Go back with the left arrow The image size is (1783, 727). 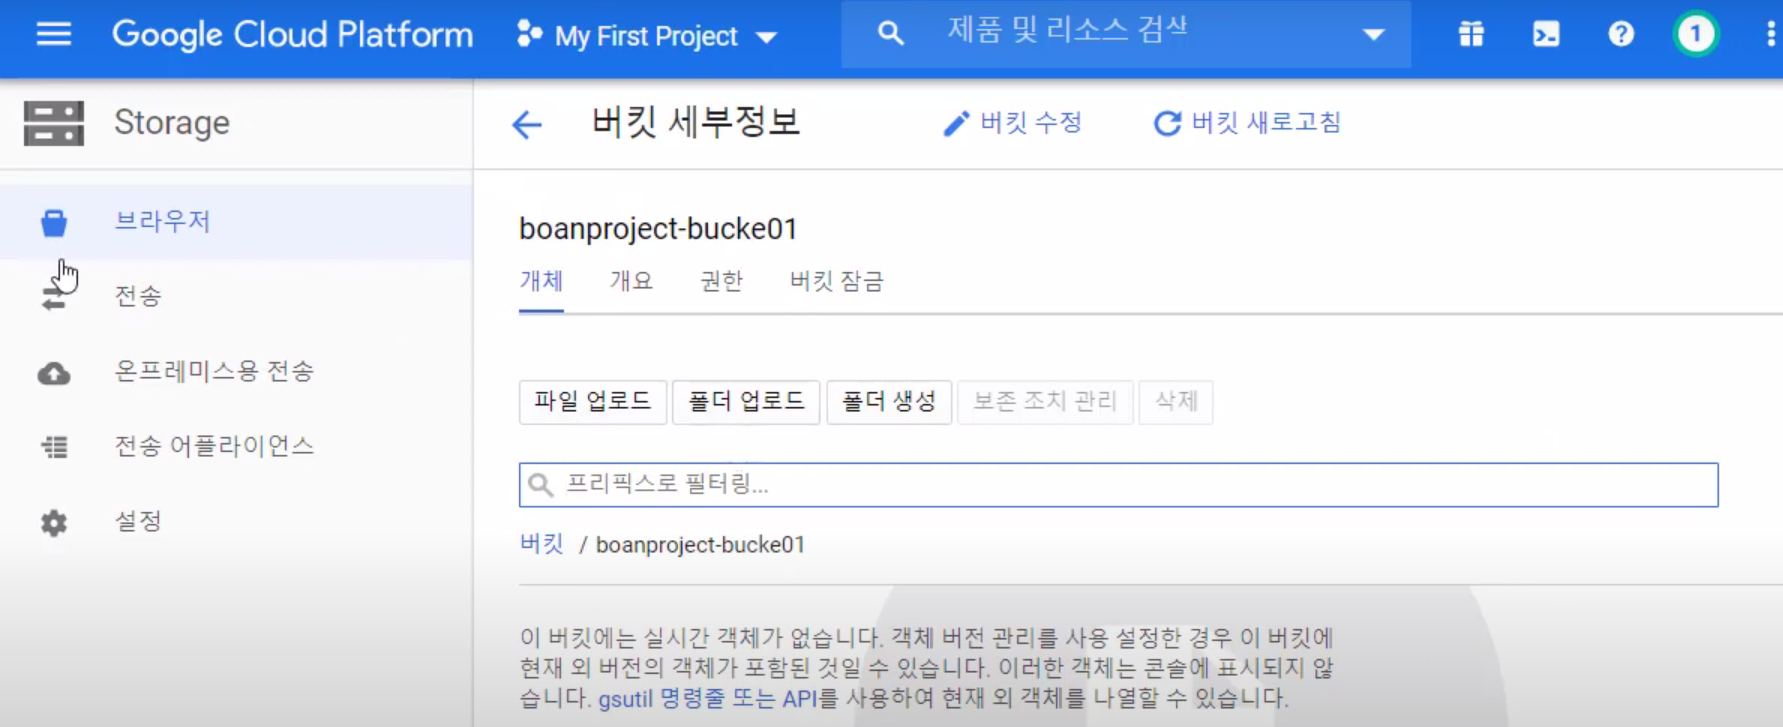[x=527, y=124]
